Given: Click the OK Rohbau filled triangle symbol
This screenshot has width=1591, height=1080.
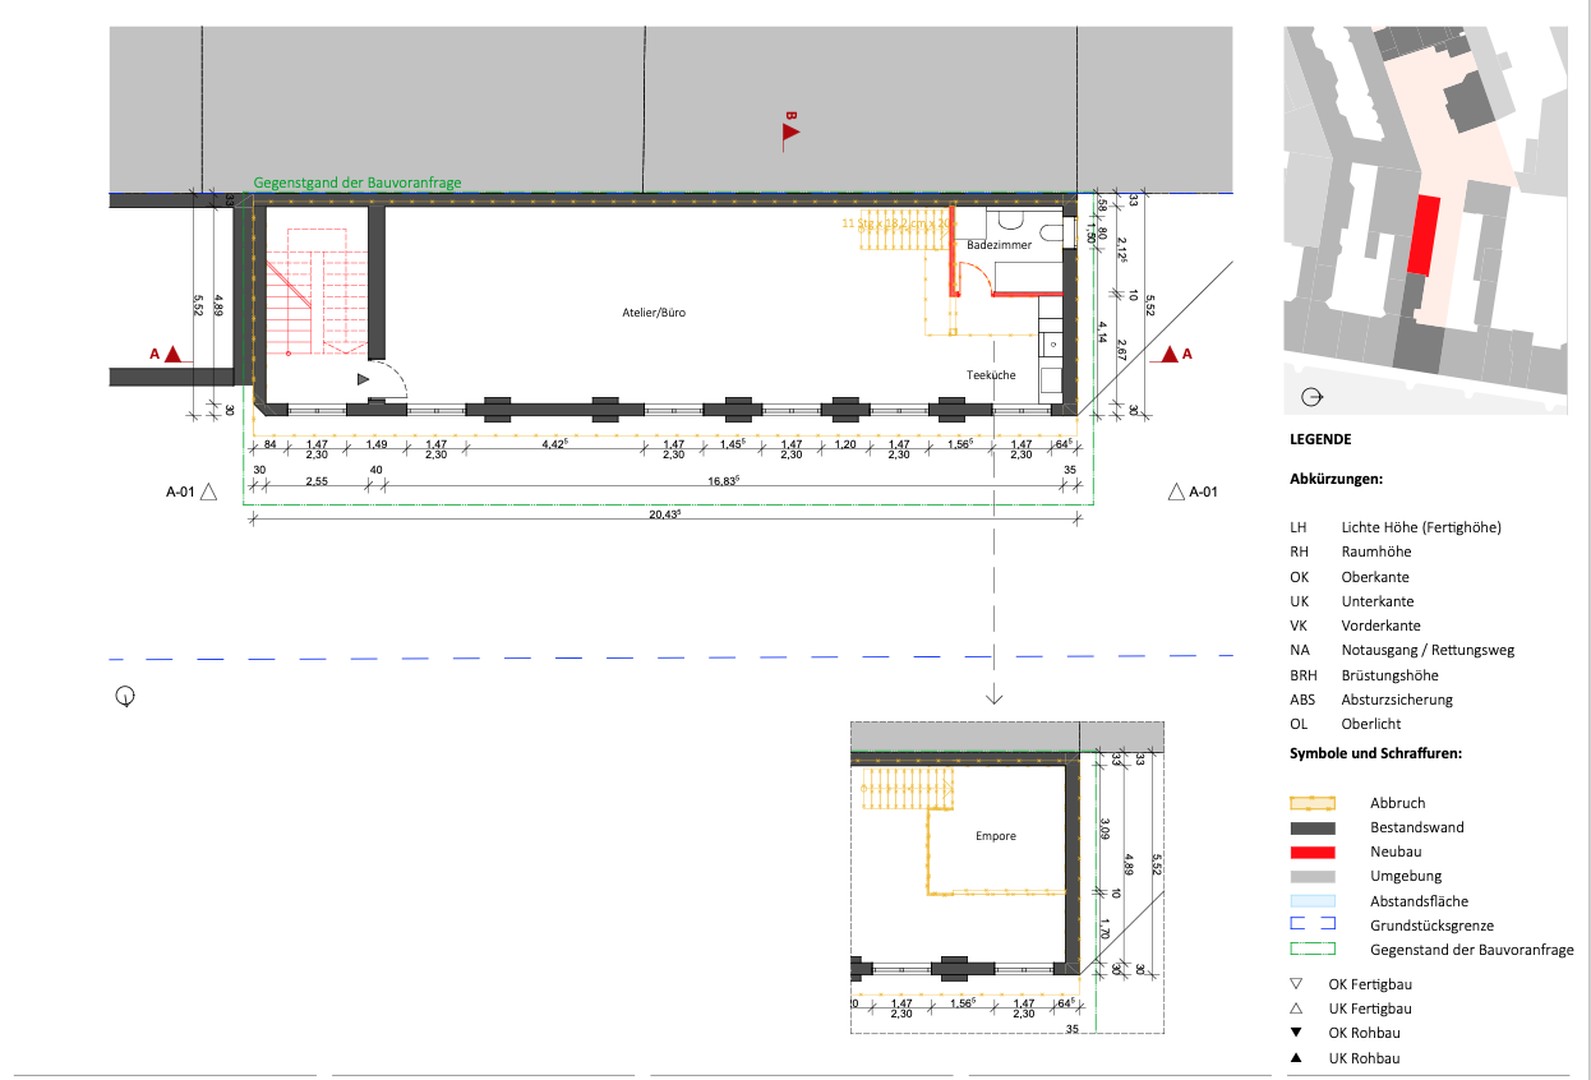Looking at the screenshot, I should click(x=1296, y=1033).
